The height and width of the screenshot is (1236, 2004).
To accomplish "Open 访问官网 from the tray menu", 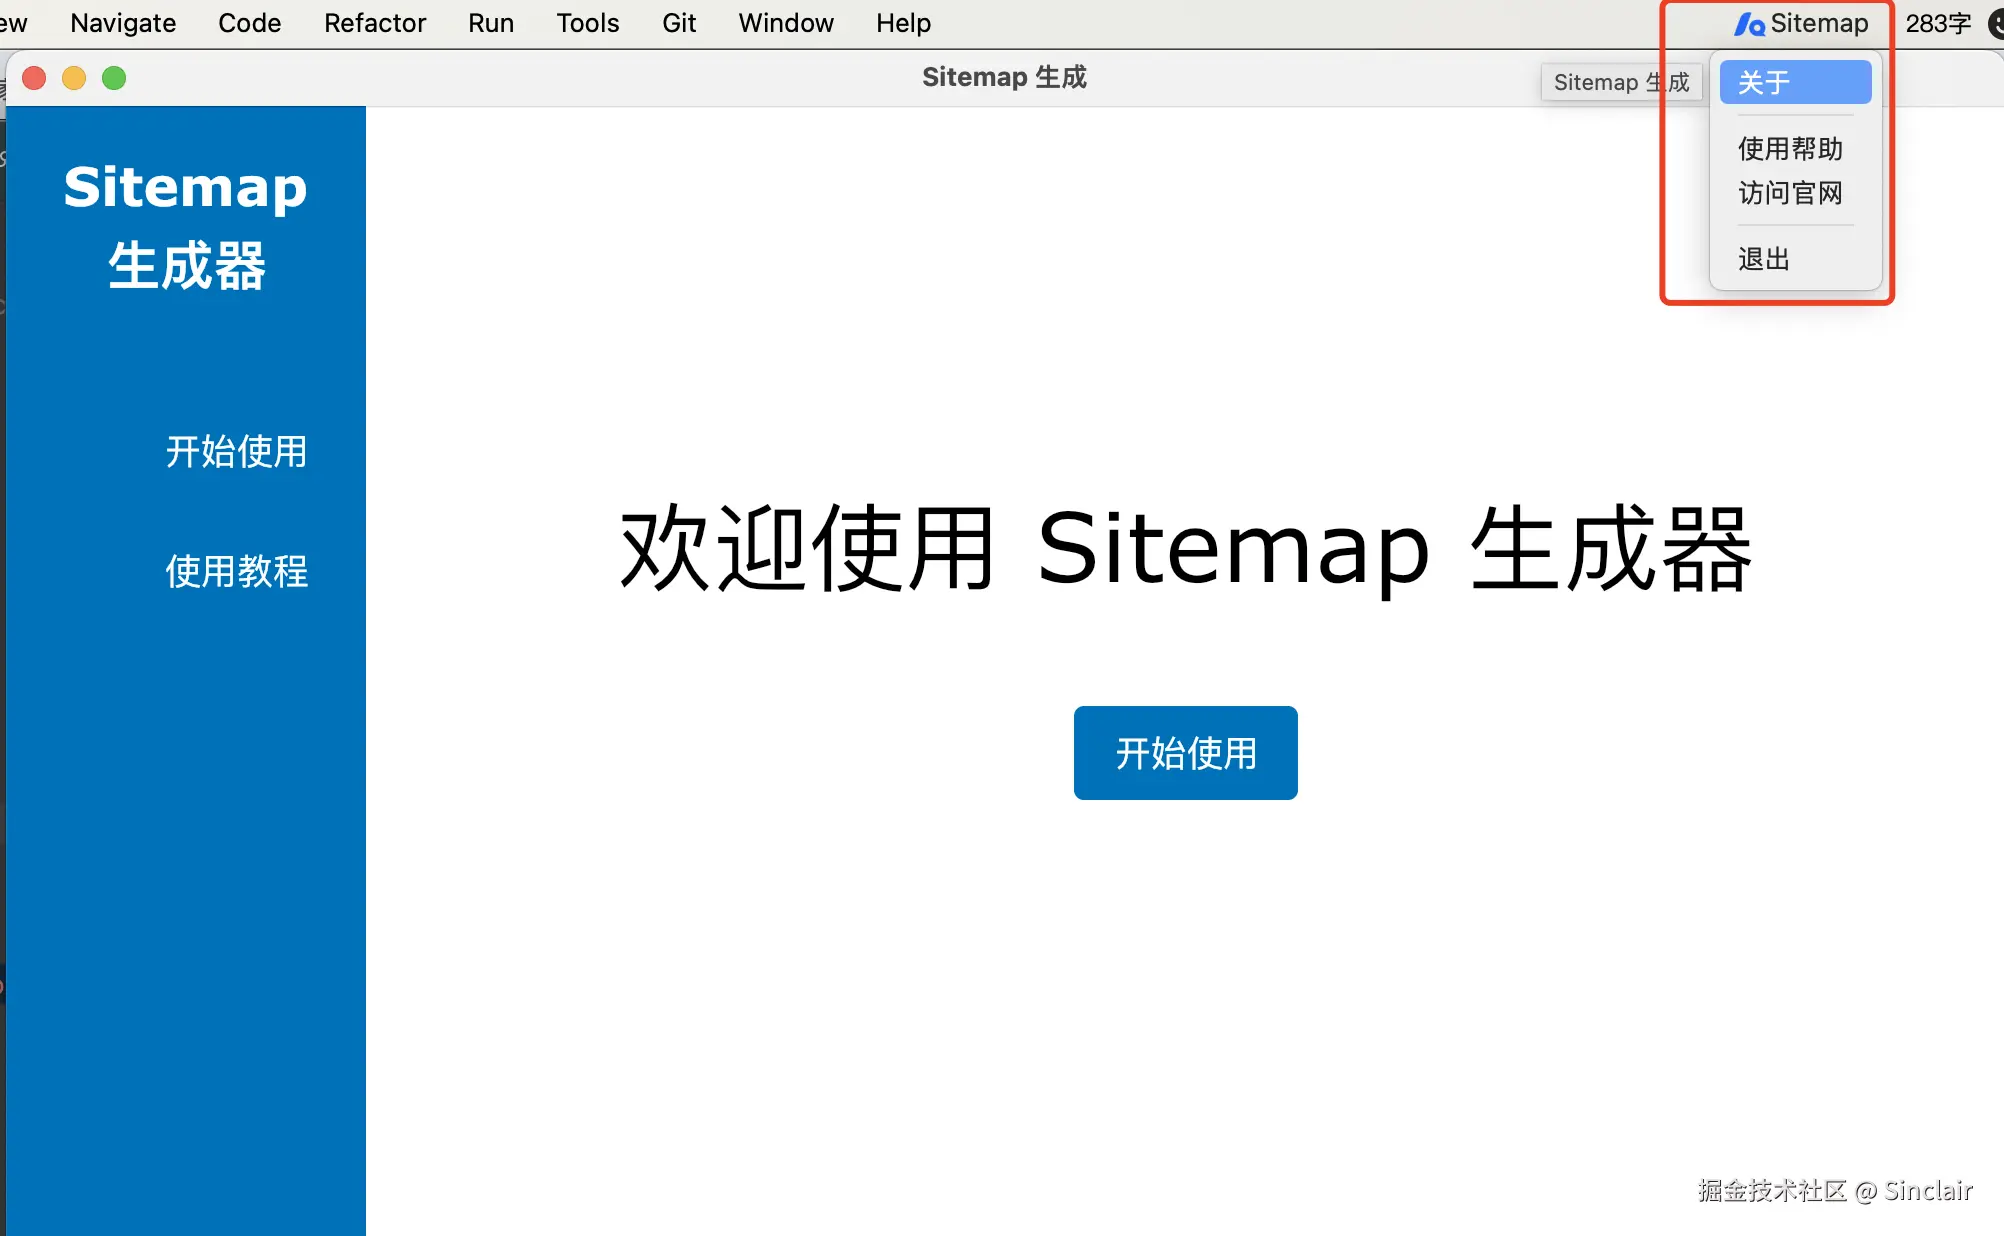I will pos(1790,193).
